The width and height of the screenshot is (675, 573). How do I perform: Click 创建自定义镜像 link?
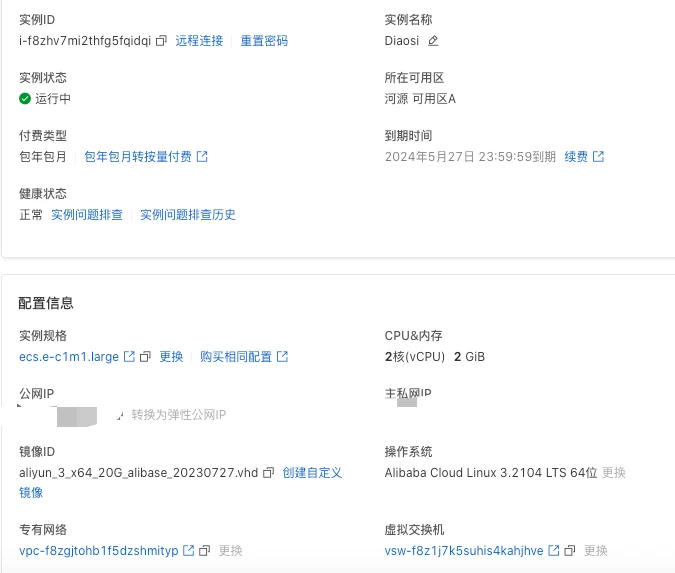pos(312,473)
